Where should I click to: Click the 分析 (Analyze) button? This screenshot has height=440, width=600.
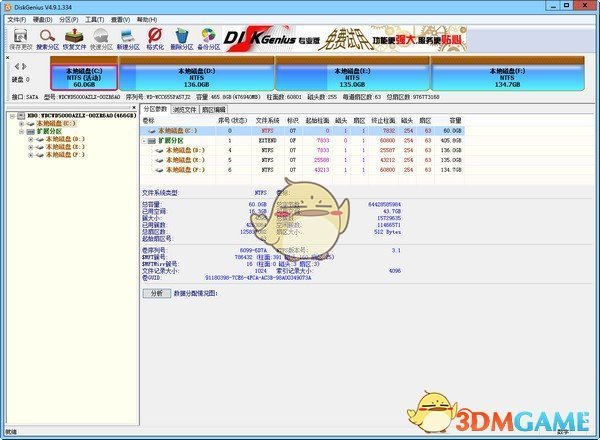pyautogui.click(x=157, y=293)
